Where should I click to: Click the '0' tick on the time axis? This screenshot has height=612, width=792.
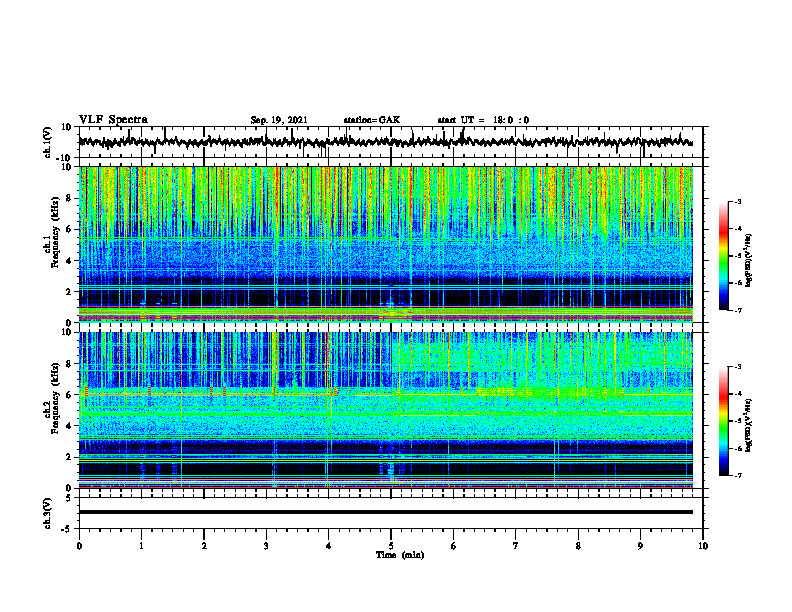pos(79,546)
